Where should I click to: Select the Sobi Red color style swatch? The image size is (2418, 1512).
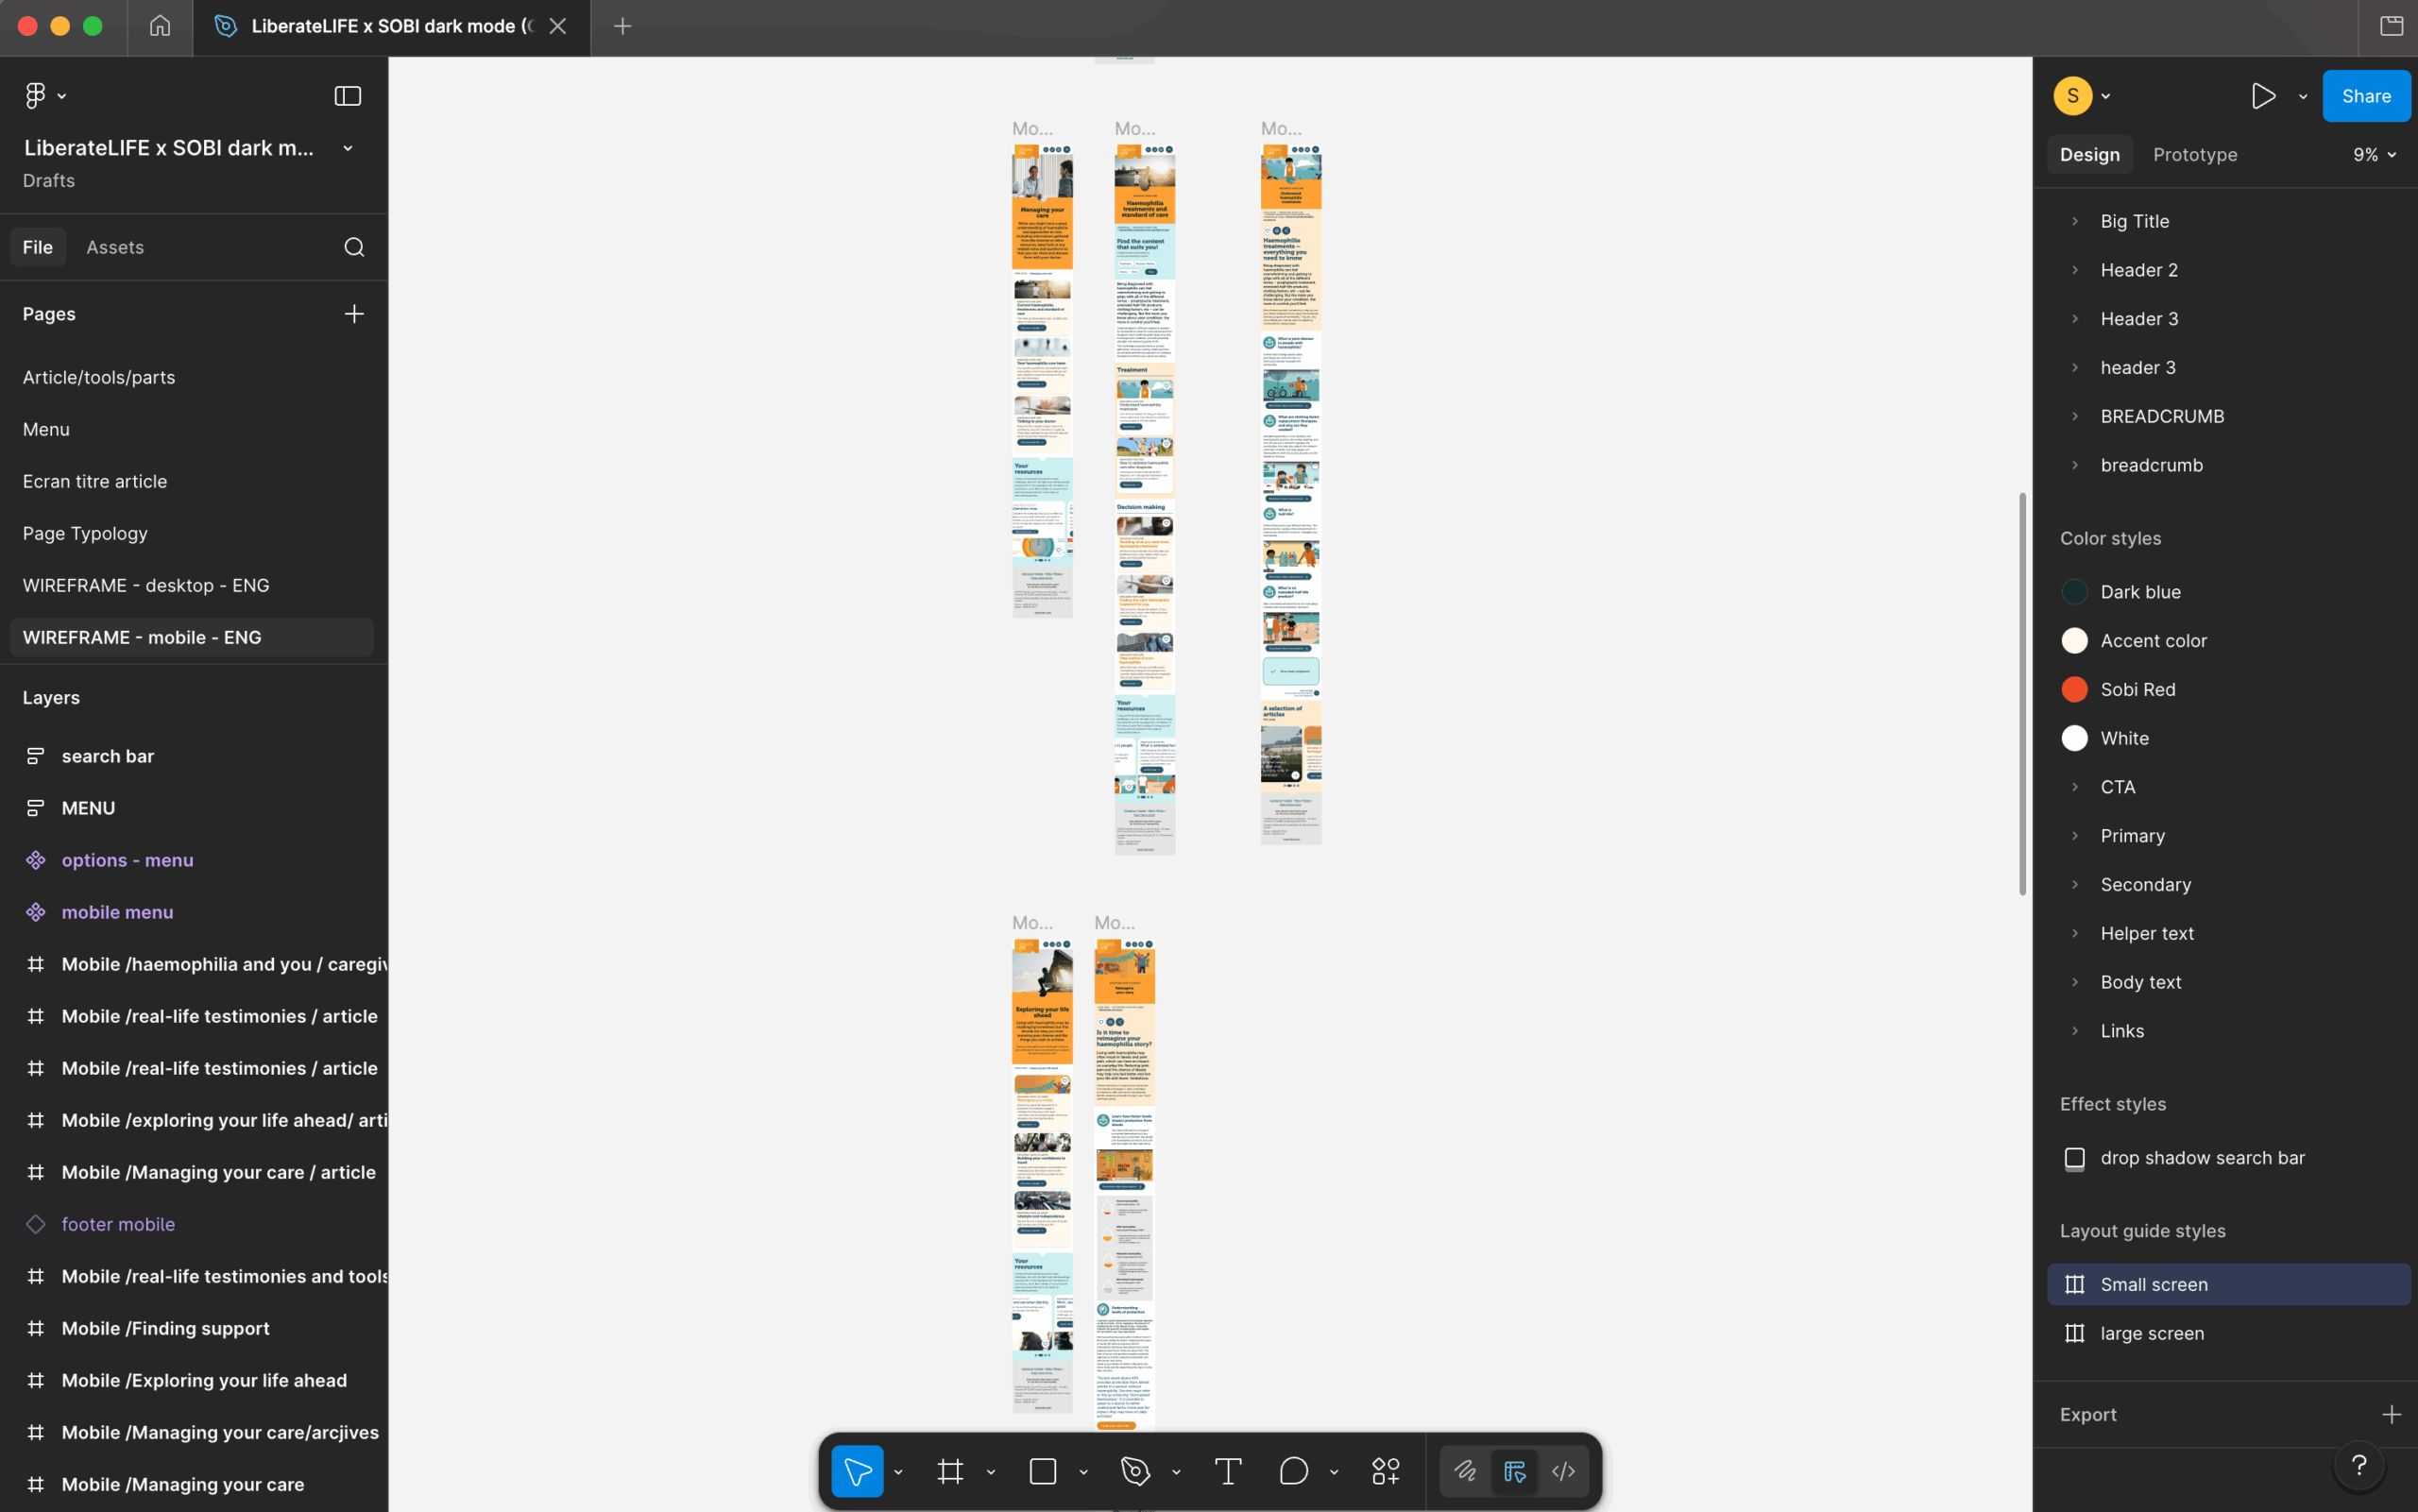point(2075,689)
